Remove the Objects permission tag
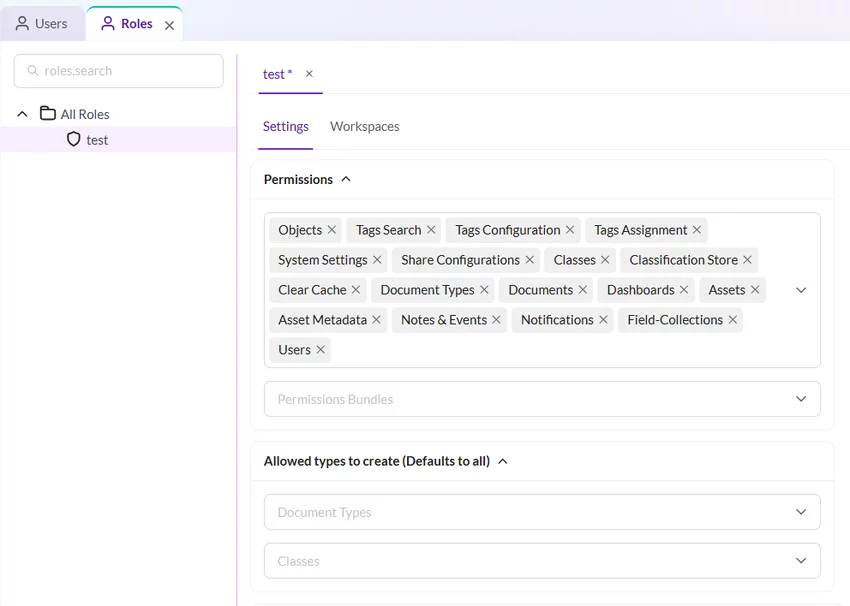 tap(332, 230)
